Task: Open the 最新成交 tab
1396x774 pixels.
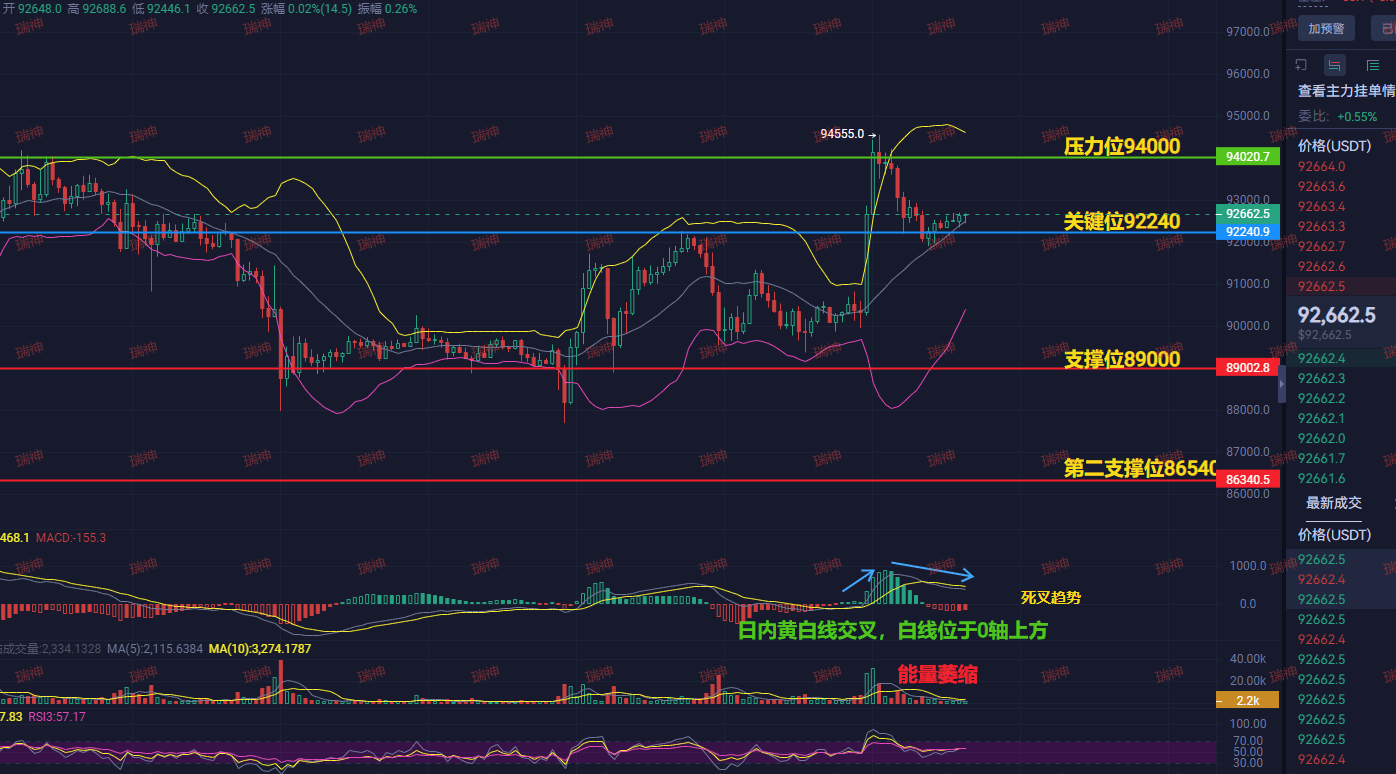Action: (x=1334, y=503)
